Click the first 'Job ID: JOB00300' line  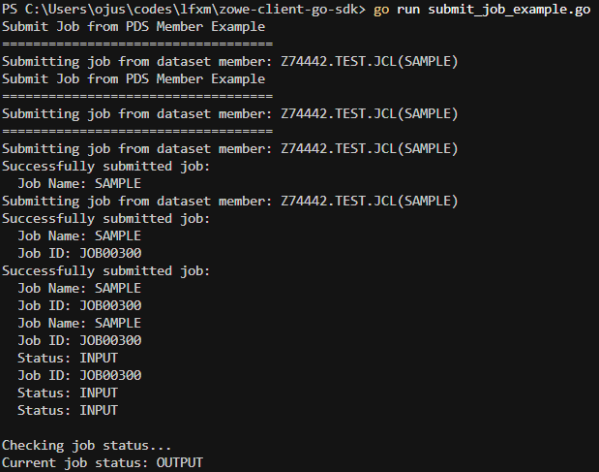[79, 253]
